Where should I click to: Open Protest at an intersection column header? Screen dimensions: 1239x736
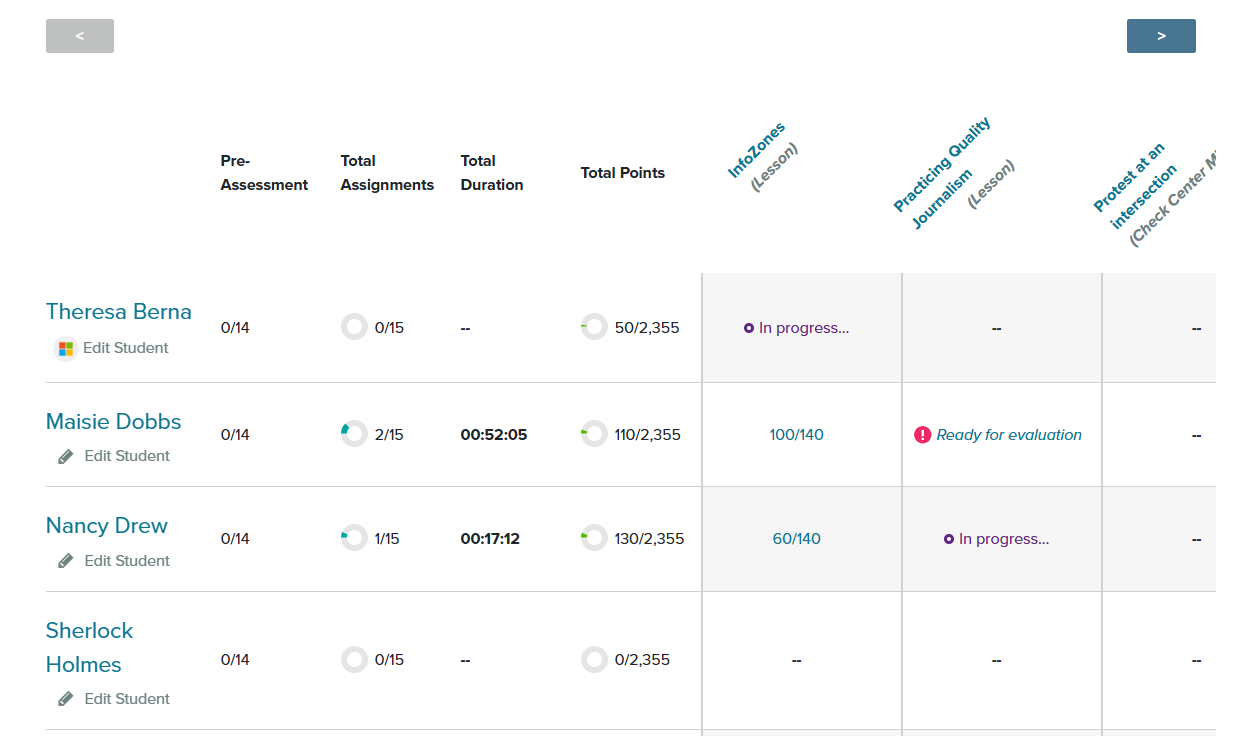tap(1131, 180)
